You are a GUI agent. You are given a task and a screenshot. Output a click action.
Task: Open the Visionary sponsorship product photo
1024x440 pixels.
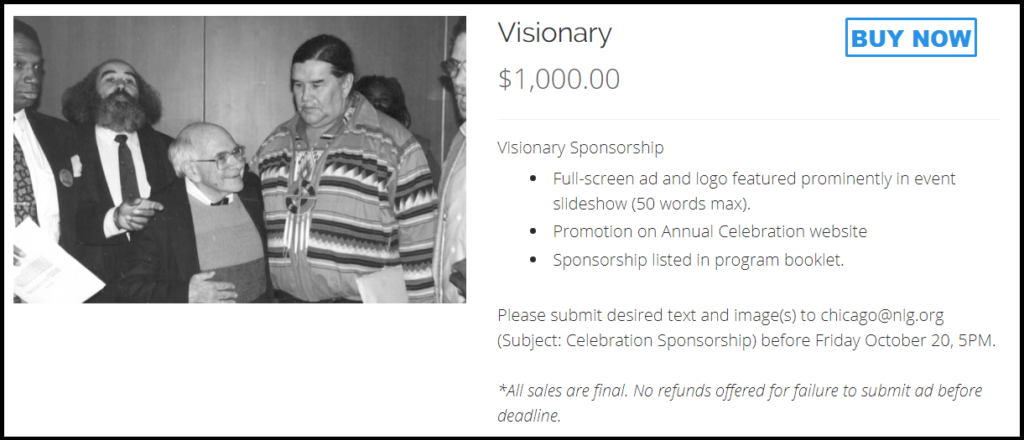240,159
